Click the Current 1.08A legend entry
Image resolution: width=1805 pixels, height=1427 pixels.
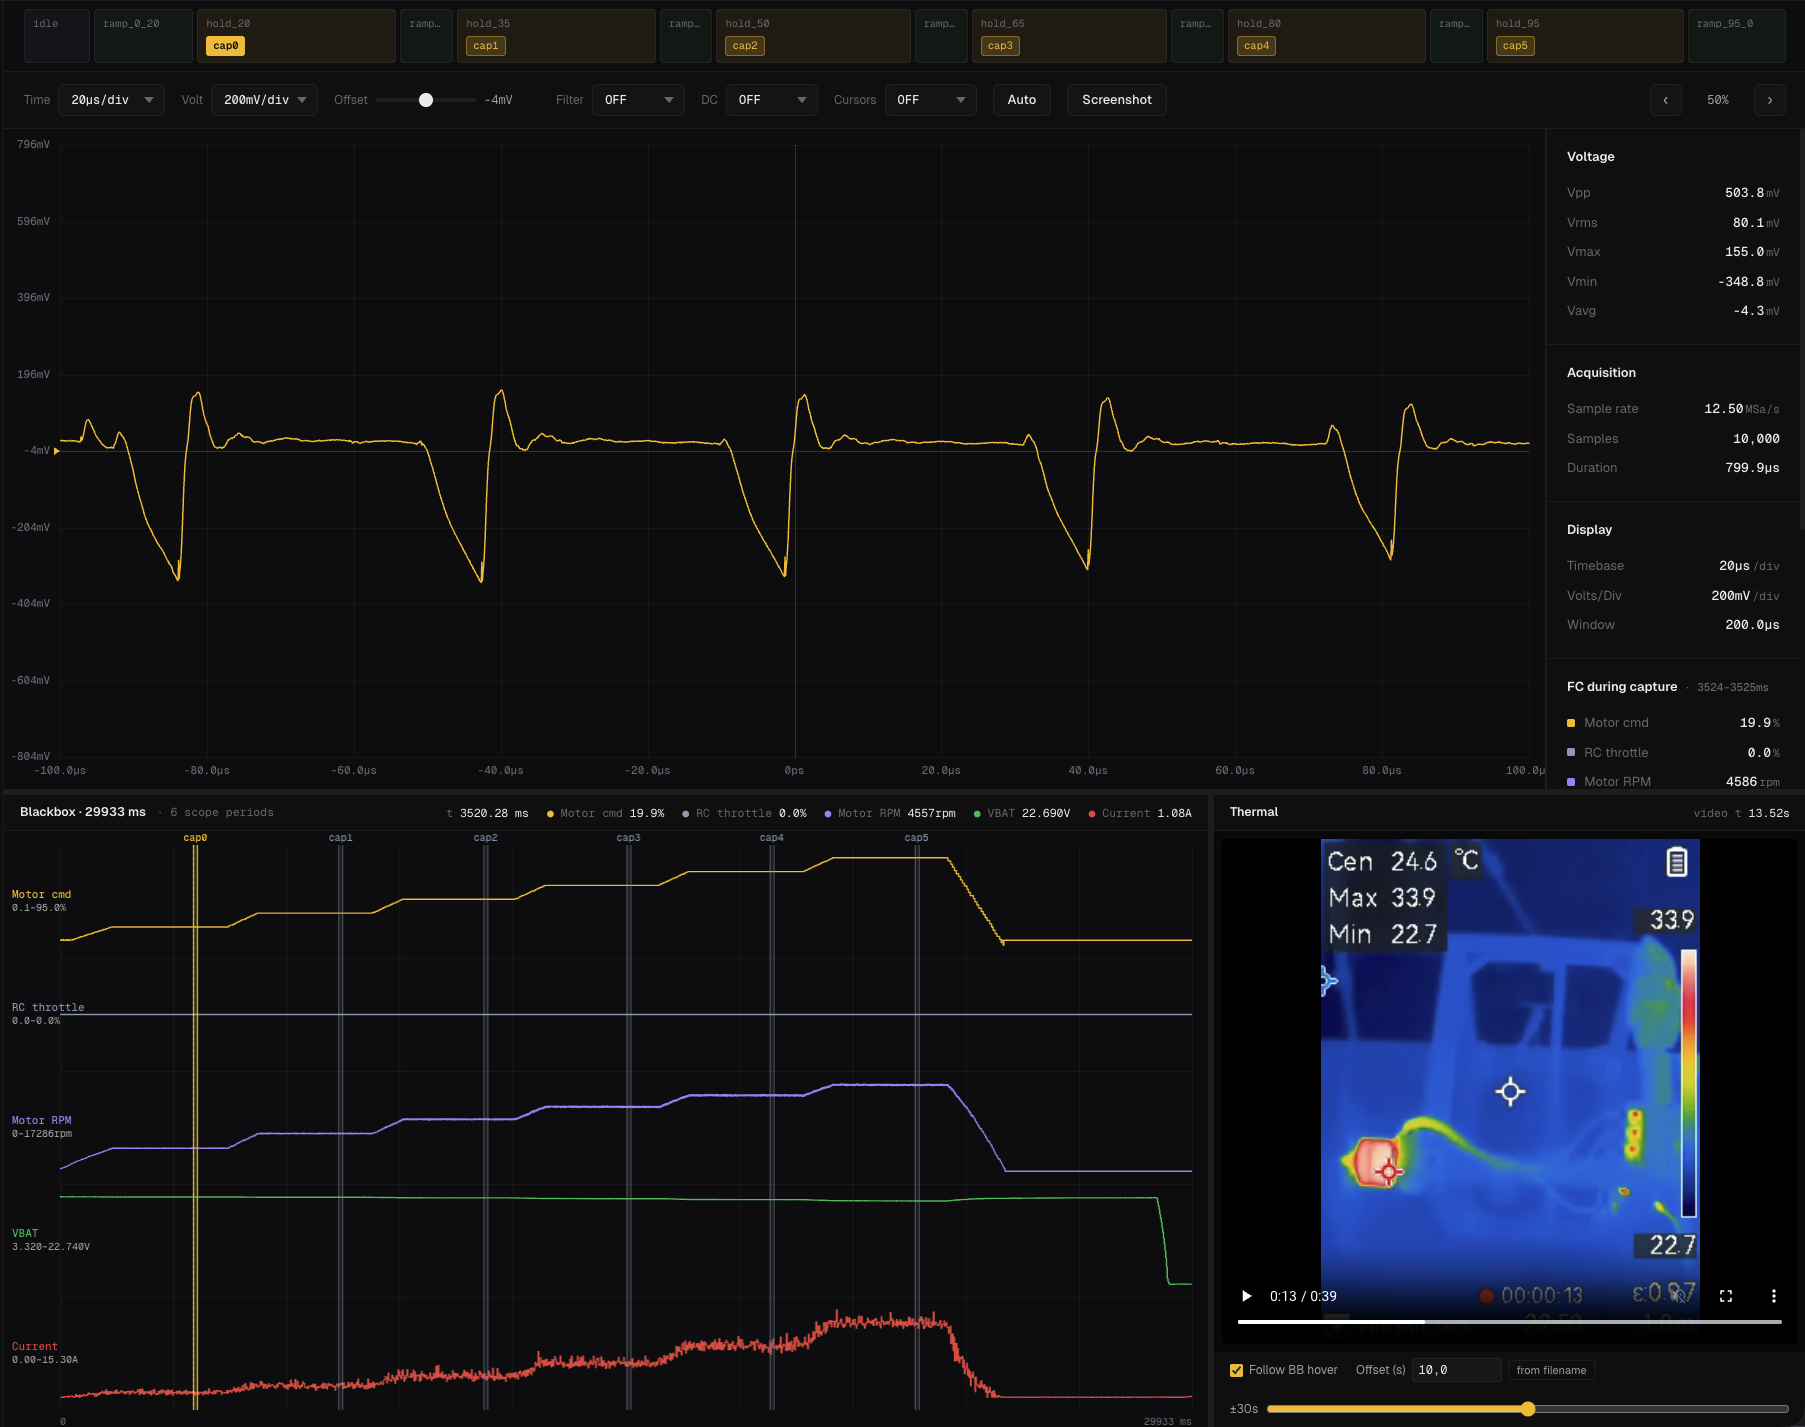pos(1140,814)
